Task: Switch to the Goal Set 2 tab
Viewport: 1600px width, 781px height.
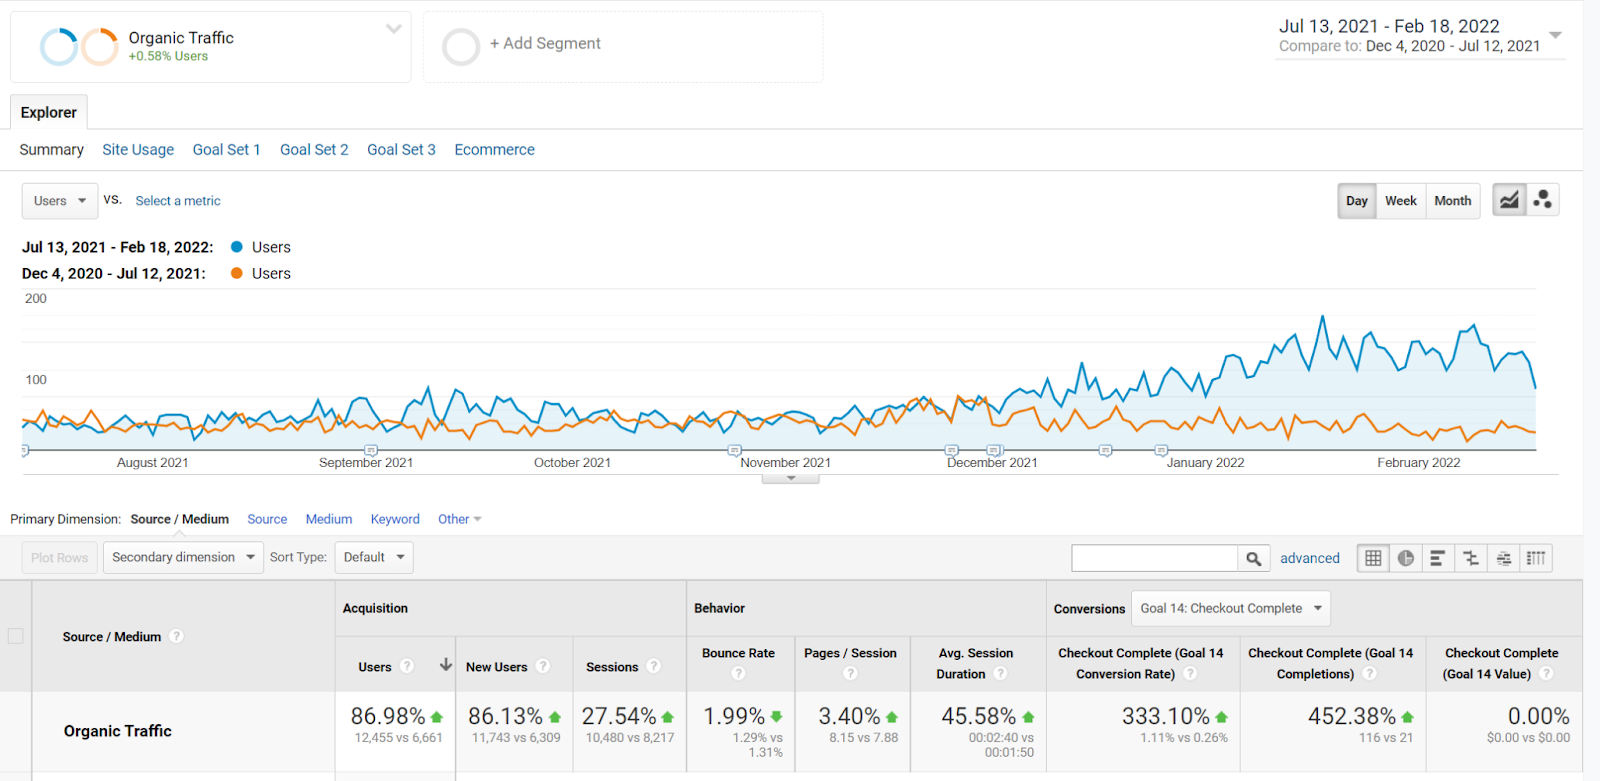Action: tap(314, 149)
